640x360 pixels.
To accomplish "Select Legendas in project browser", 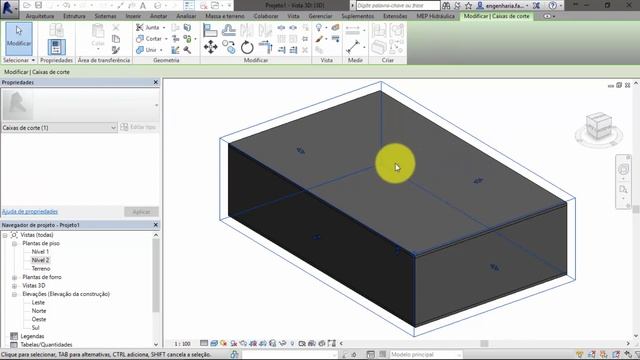I will point(32,336).
